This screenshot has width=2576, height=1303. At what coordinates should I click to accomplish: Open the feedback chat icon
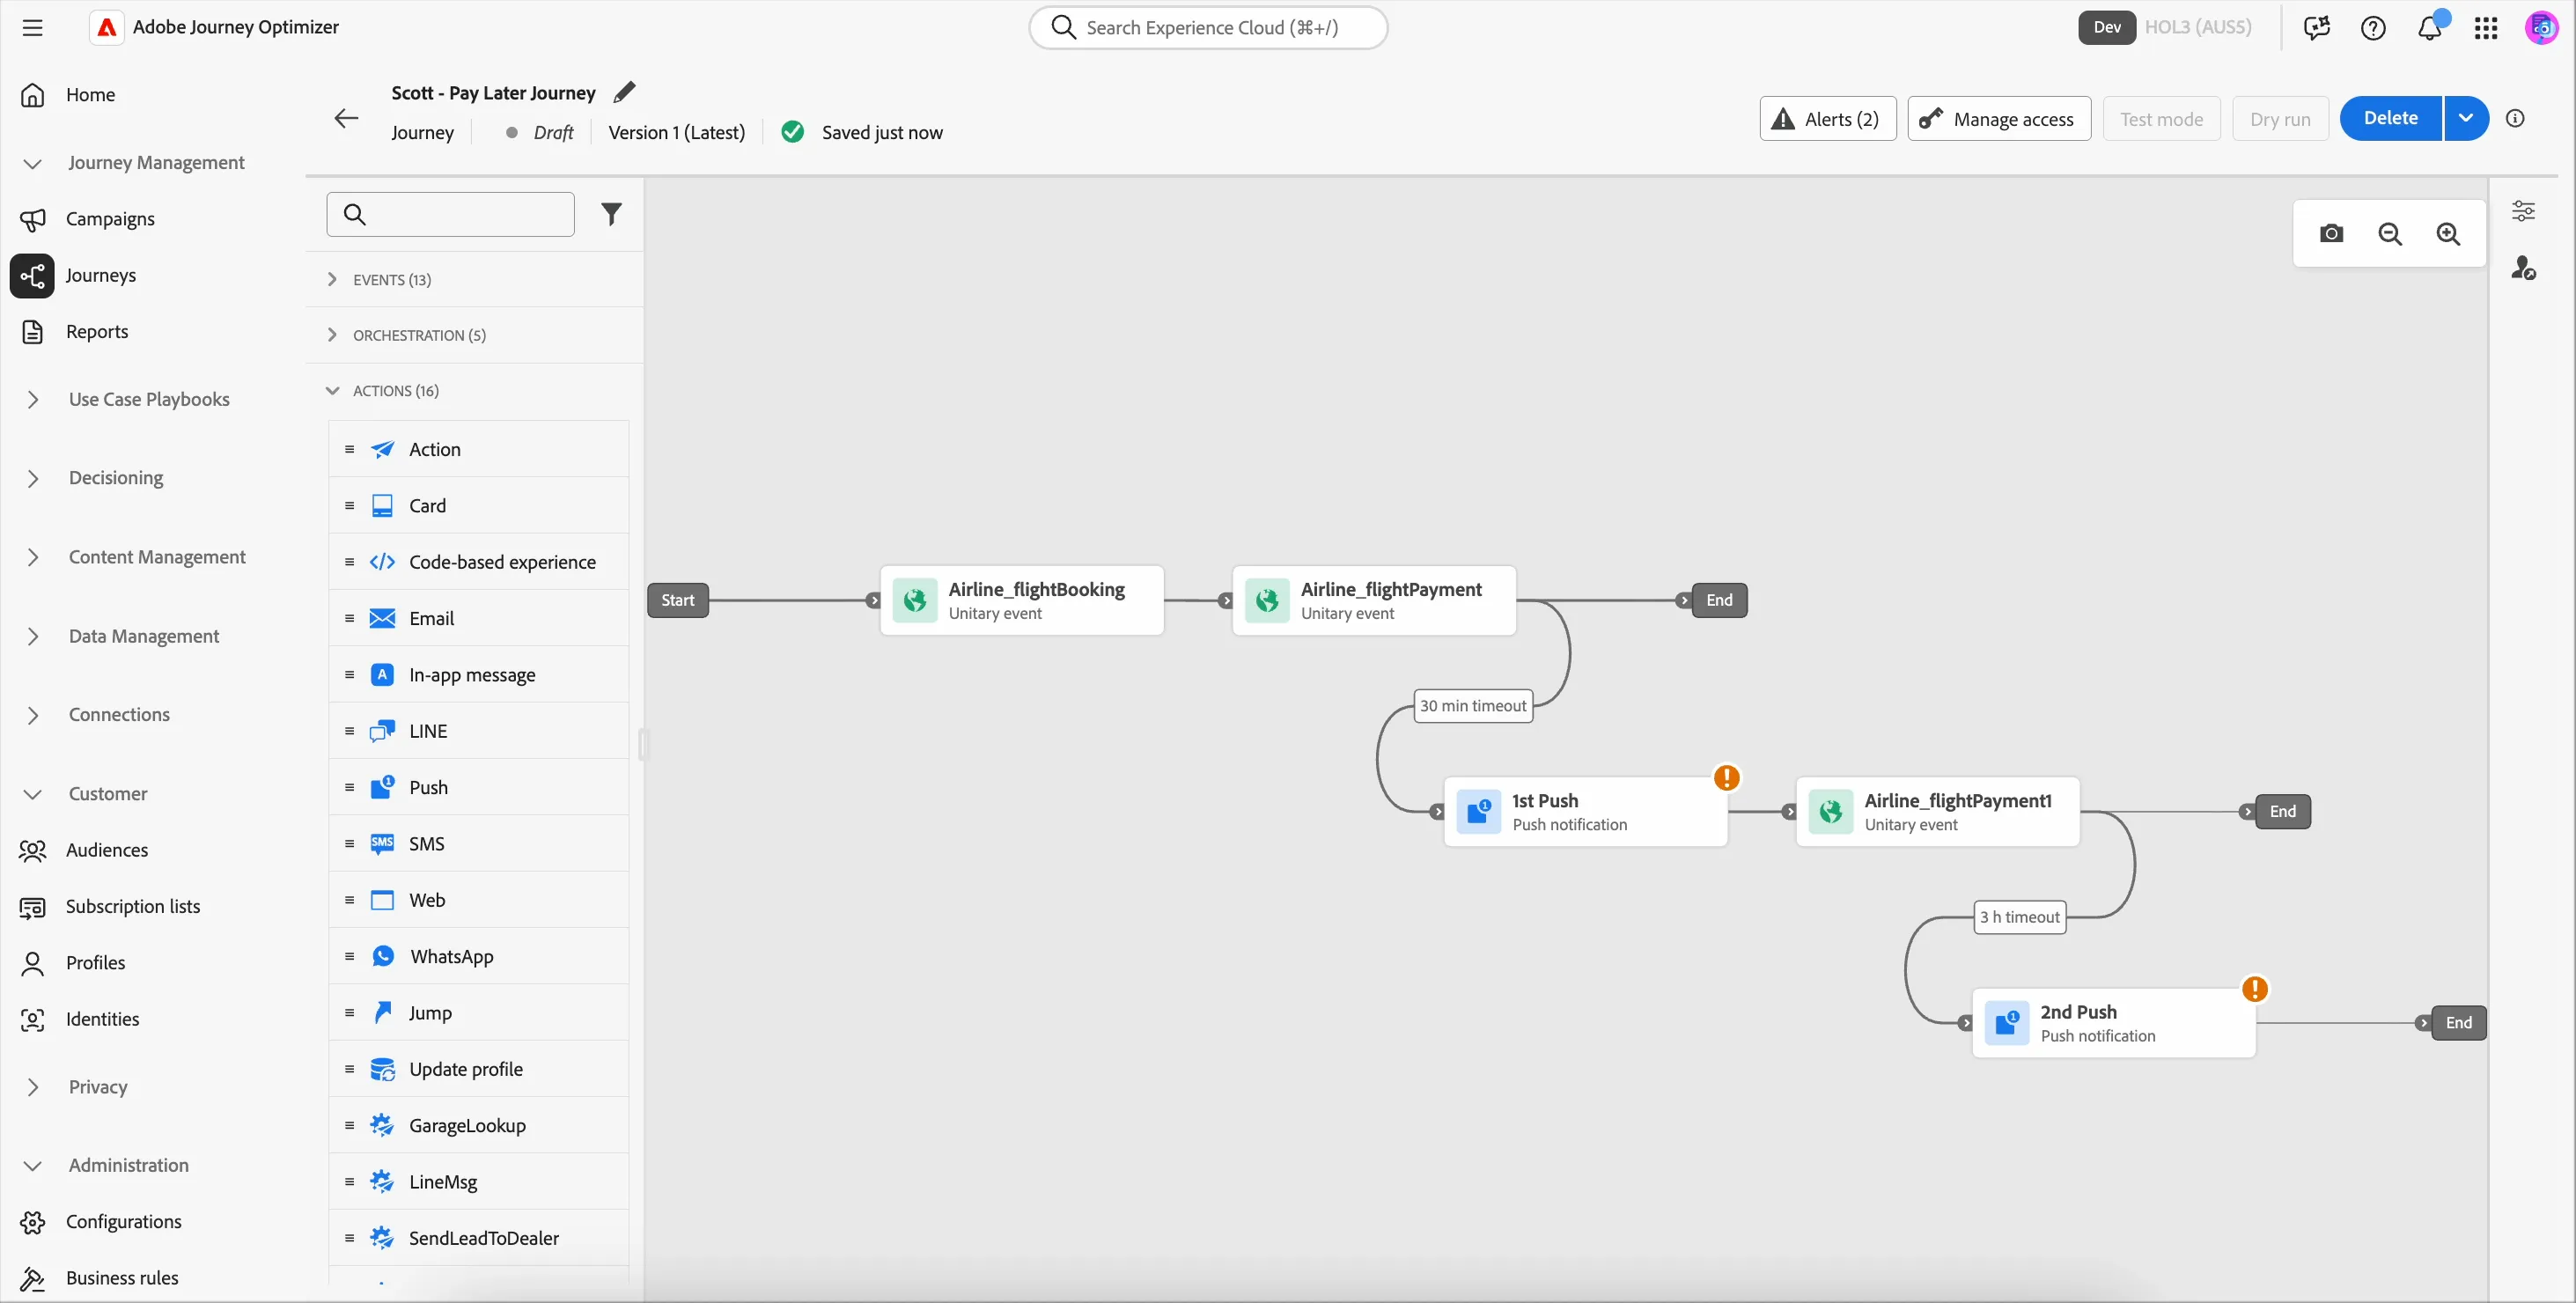coord(2317,28)
